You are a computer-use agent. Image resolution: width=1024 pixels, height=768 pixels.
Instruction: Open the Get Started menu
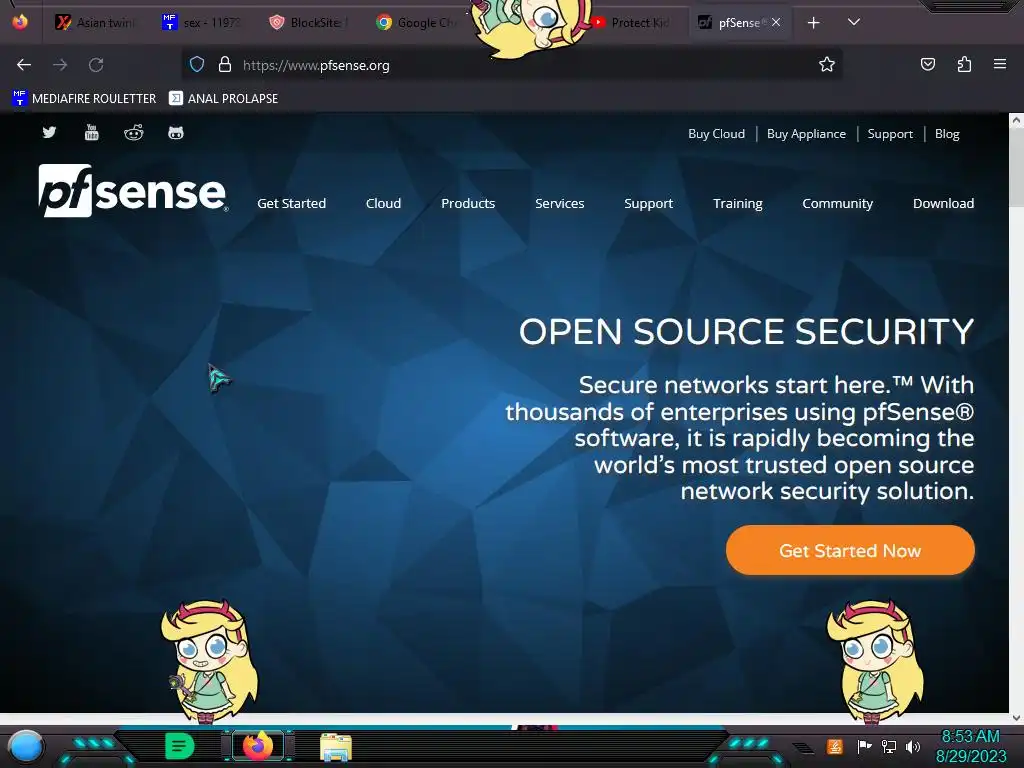[291, 203]
